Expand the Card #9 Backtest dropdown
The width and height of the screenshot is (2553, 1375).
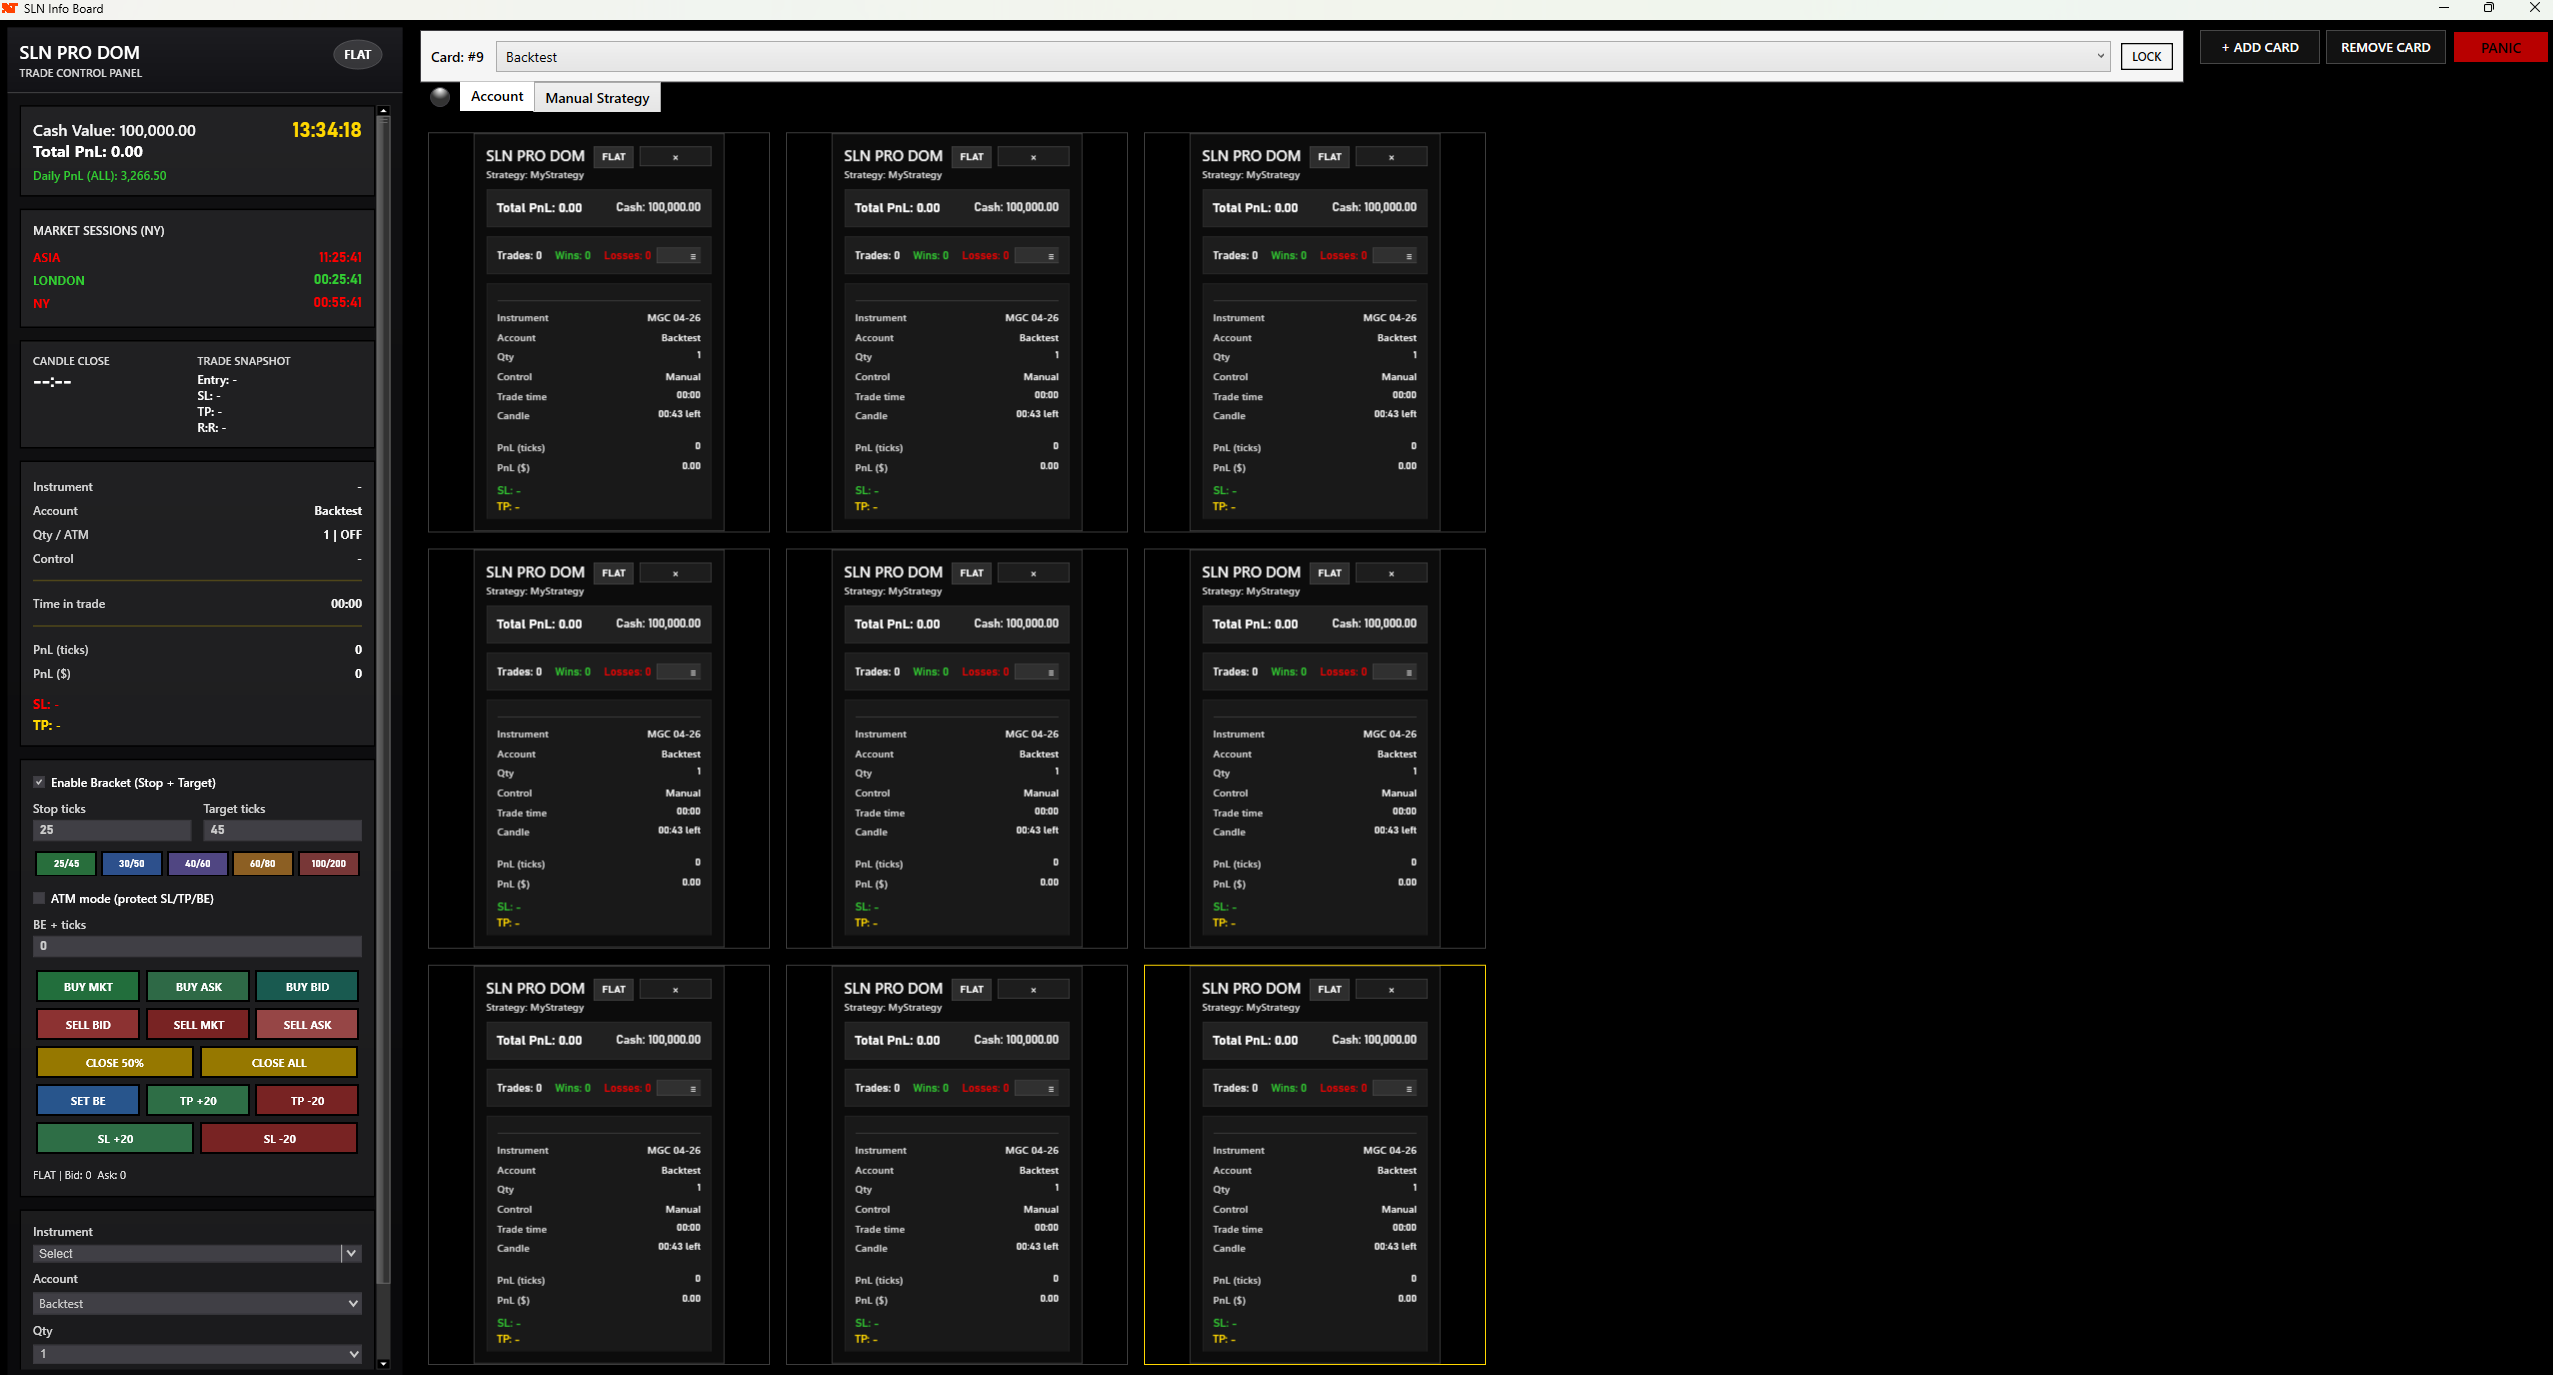(x=2100, y=57)
